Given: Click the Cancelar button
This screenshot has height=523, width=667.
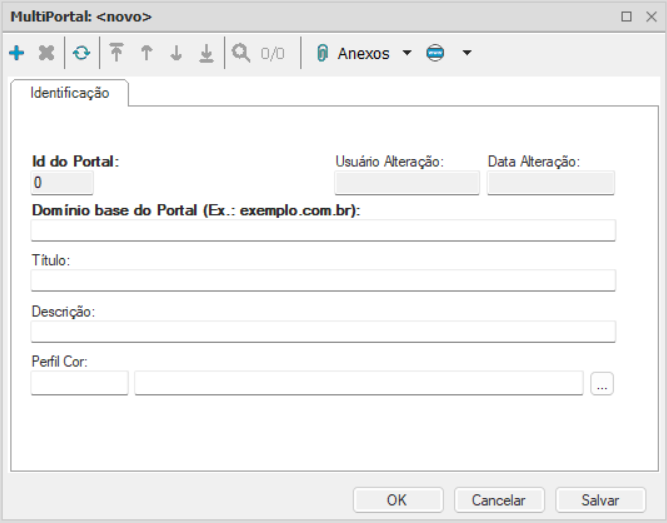Looking at the screenshot, I should 499,500.
